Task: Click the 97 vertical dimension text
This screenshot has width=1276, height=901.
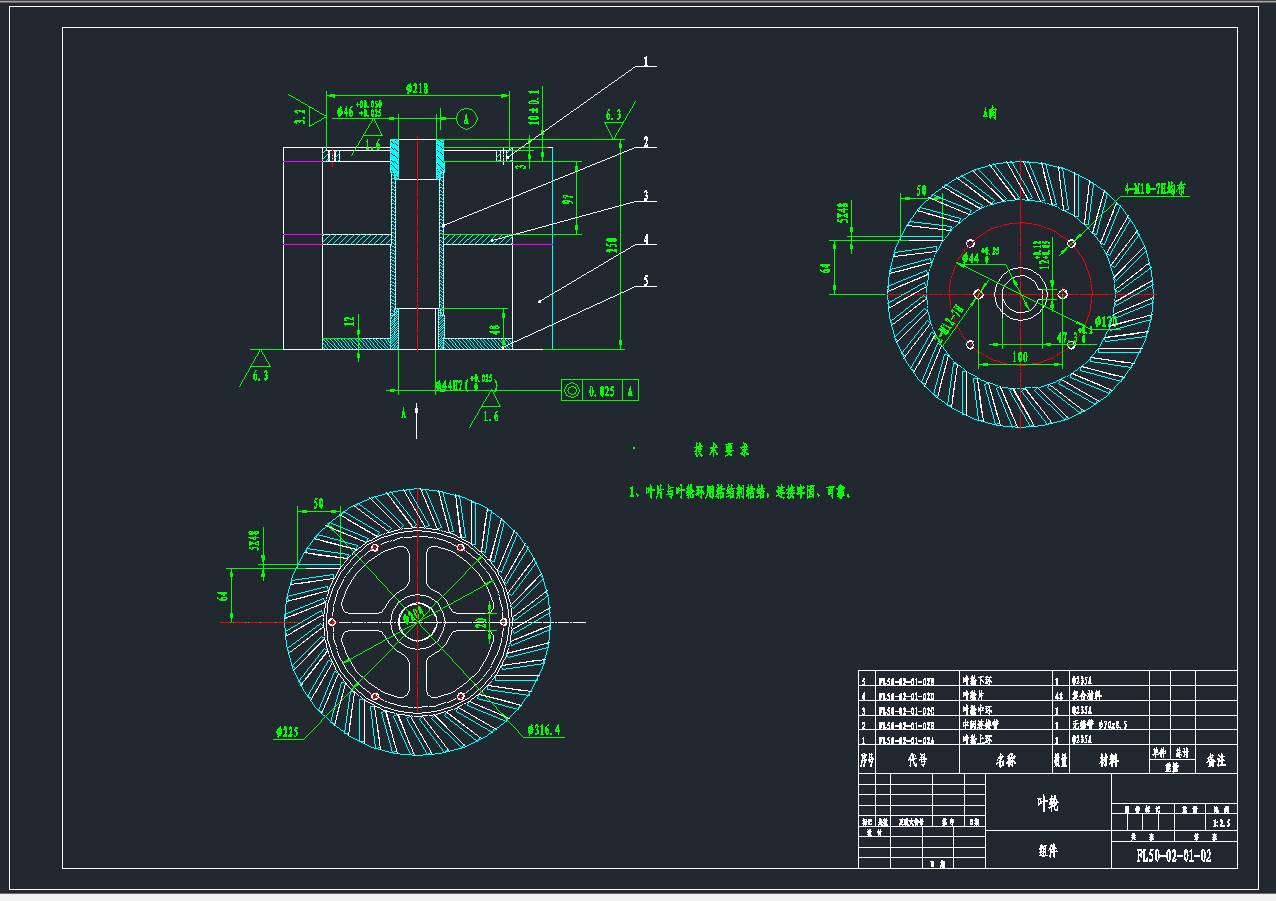Action: (x=567, y=199)
